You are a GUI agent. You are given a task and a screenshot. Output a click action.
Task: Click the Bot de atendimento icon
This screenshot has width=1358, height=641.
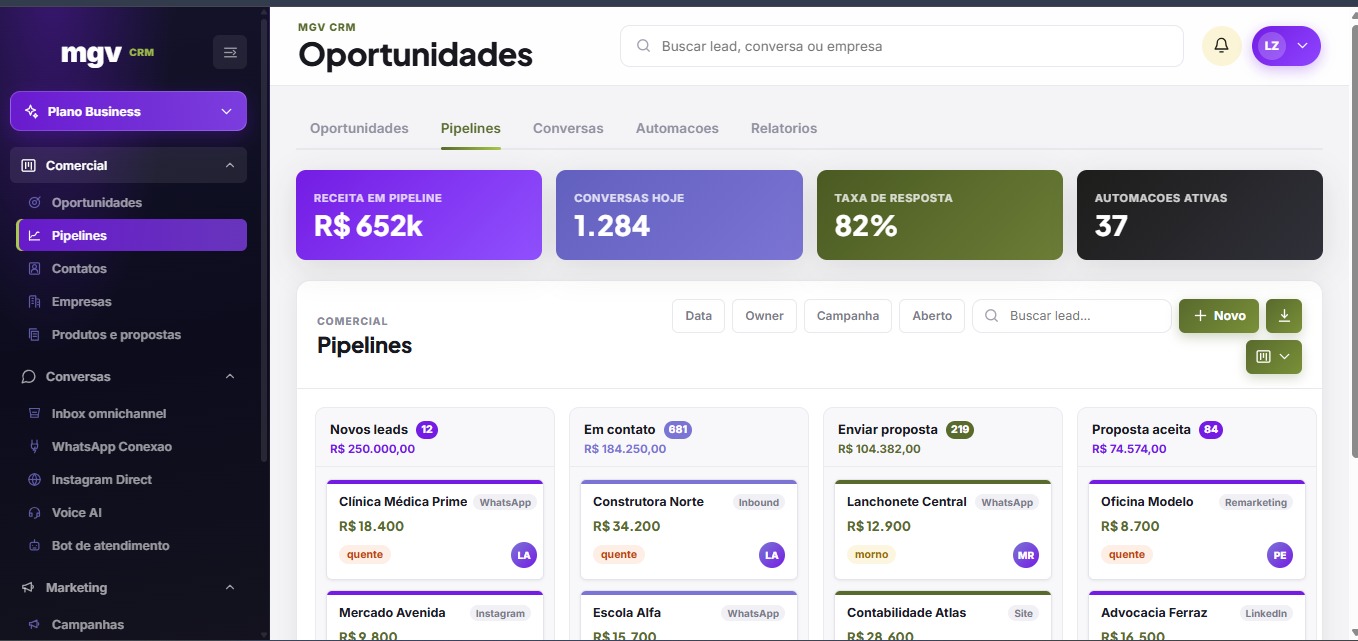coord(35,545)
